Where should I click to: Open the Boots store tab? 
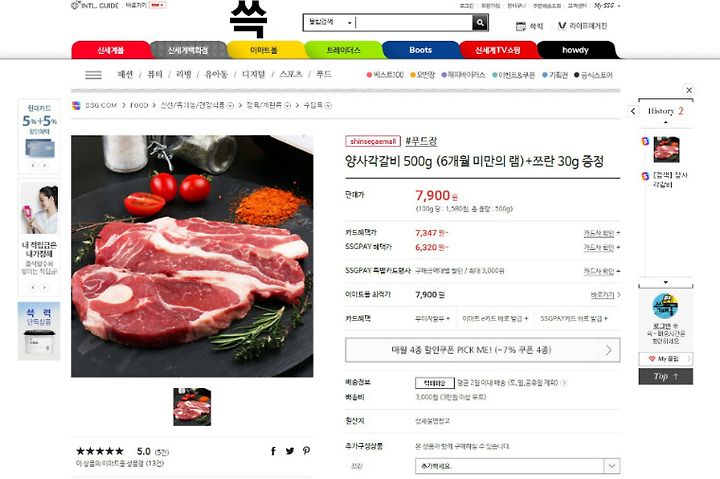(420, 50)
